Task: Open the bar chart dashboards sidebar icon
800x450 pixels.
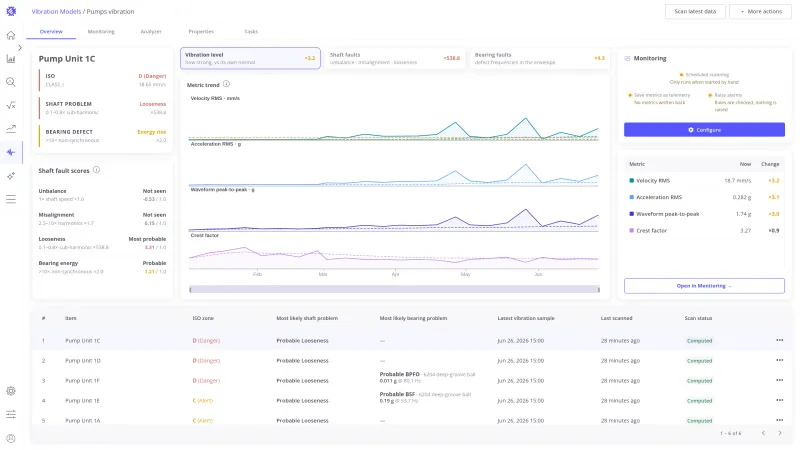Action: pyautogui.click(x=11, y=59)
